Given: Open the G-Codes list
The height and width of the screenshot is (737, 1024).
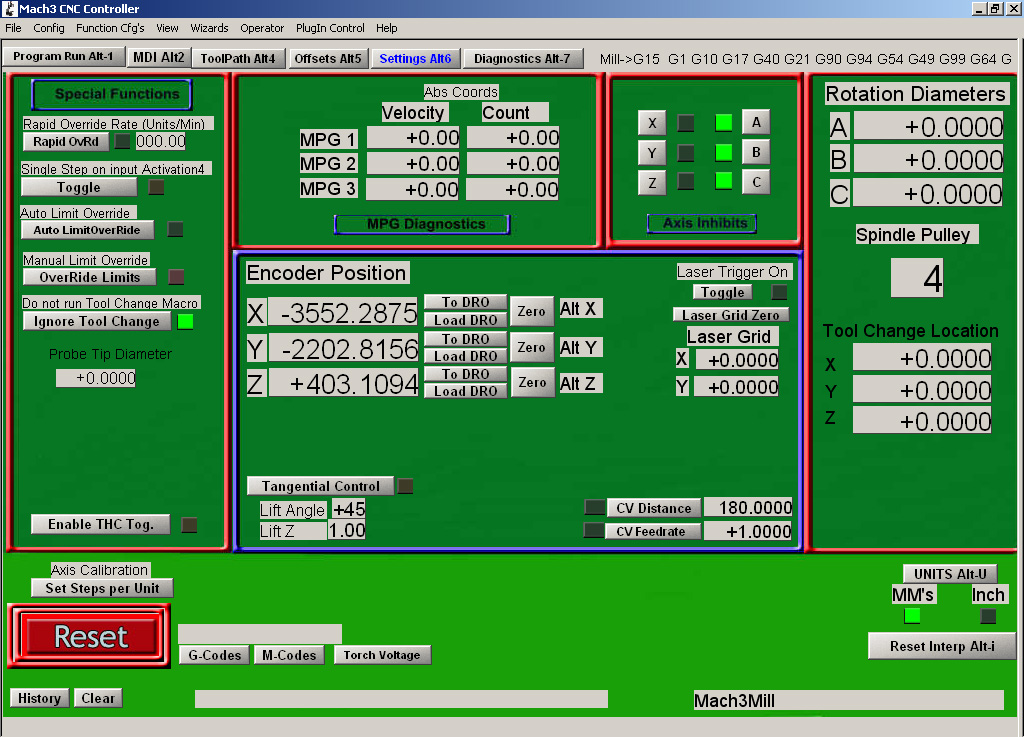Looking at the screenshot, I should (x=214, y=655).
